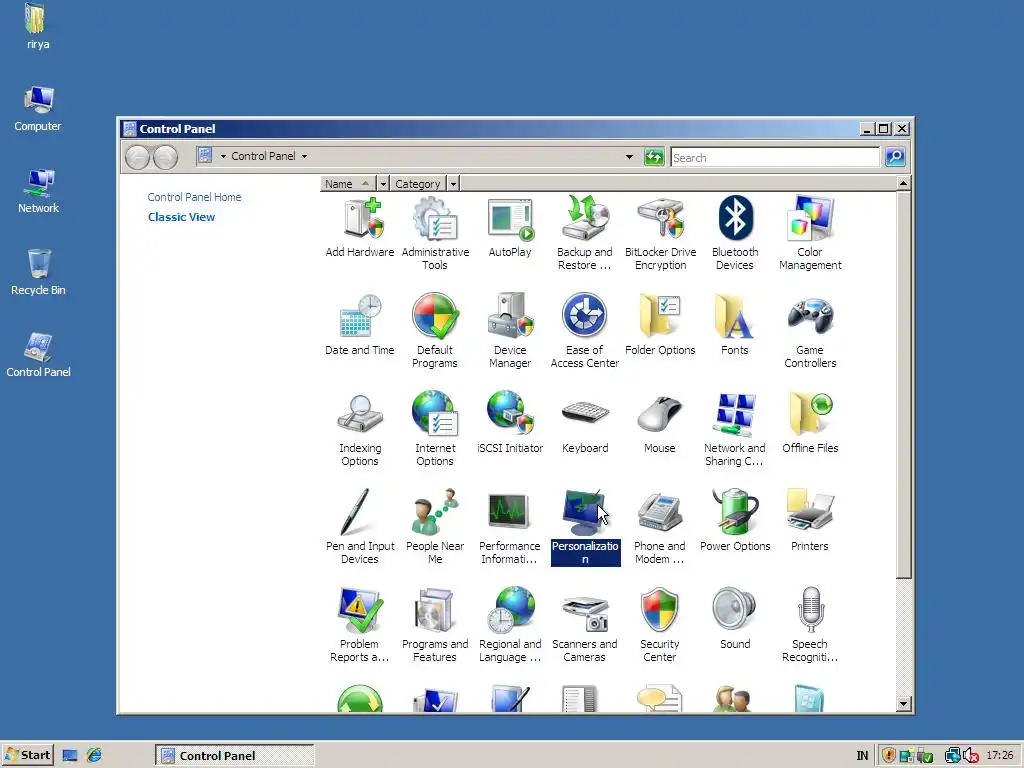
Task: Expand arrow before Control Panel breadcrumb
Action: tap(223, 157)
